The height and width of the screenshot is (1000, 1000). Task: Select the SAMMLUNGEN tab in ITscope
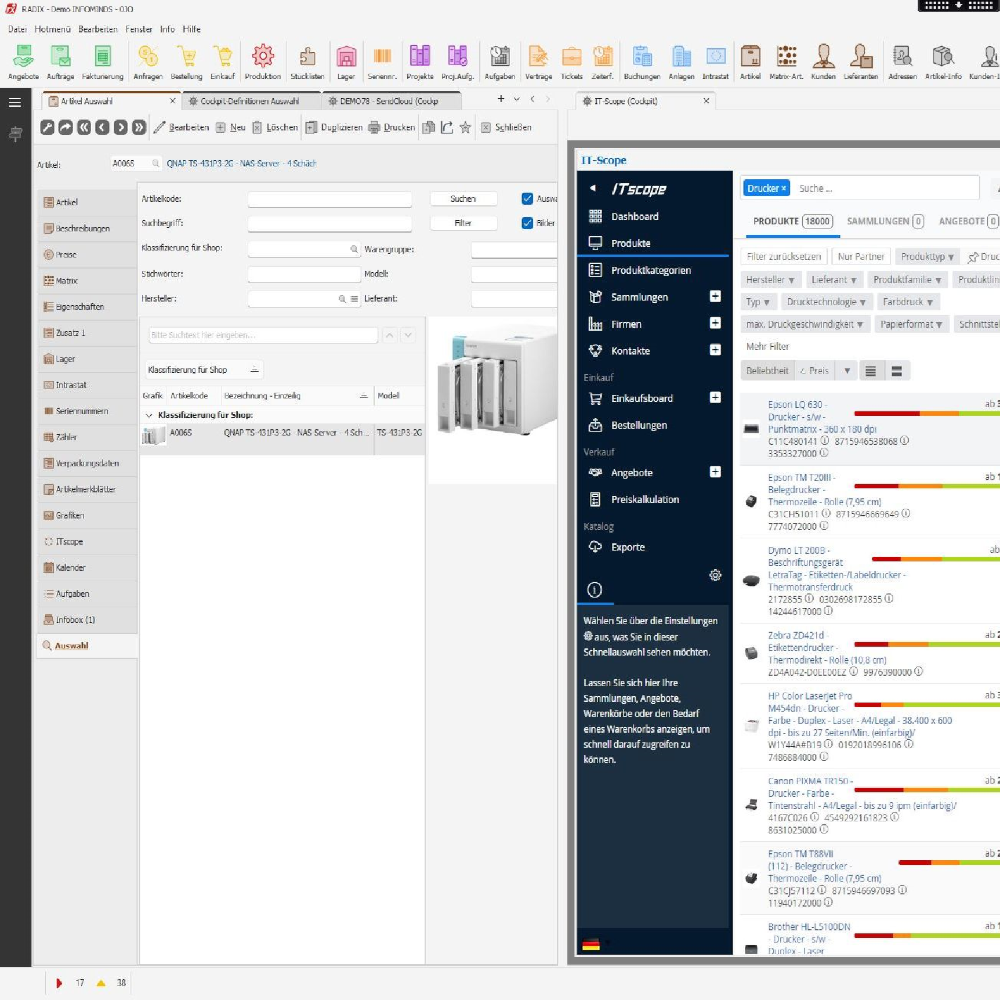(x=885, y=221)
